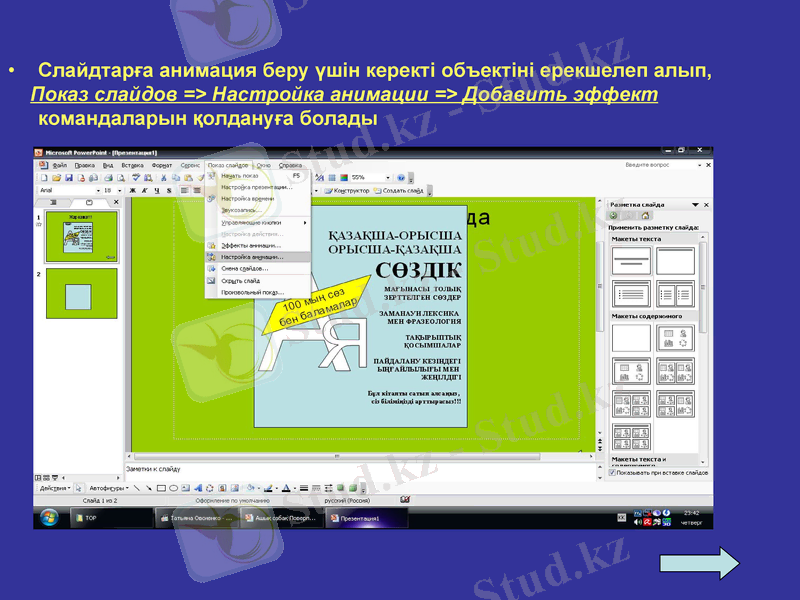Click the Создать слайд button
The image size is (800, 600).
(x=403, y=190)
